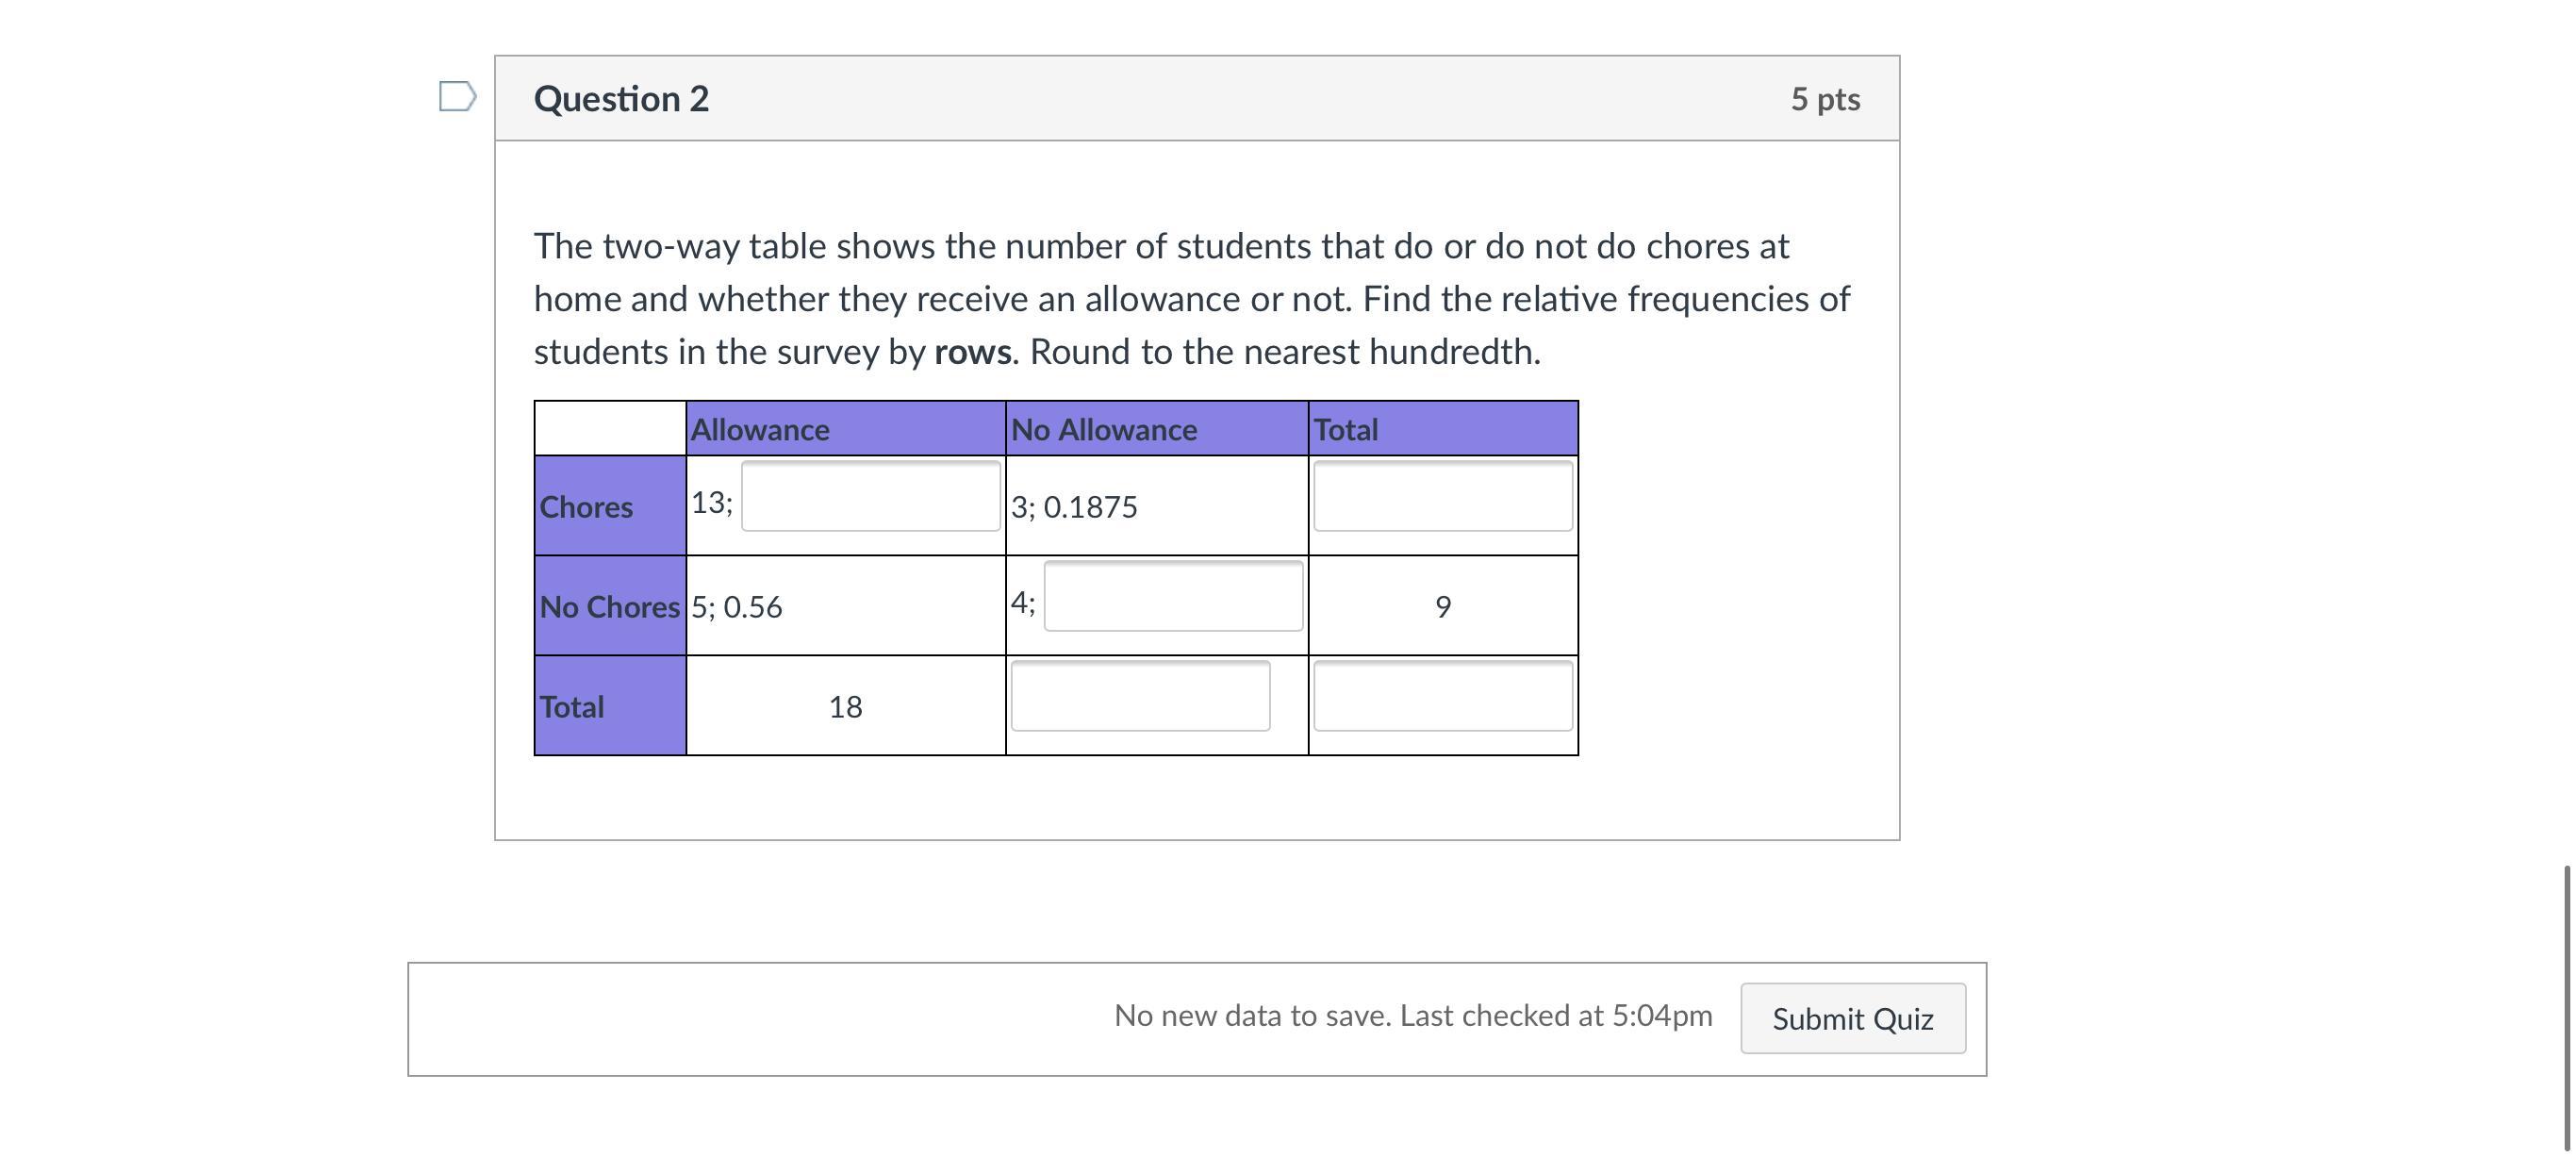
Task: Click the Chores Allowance relative frequency input
Action: click(870, 496)
